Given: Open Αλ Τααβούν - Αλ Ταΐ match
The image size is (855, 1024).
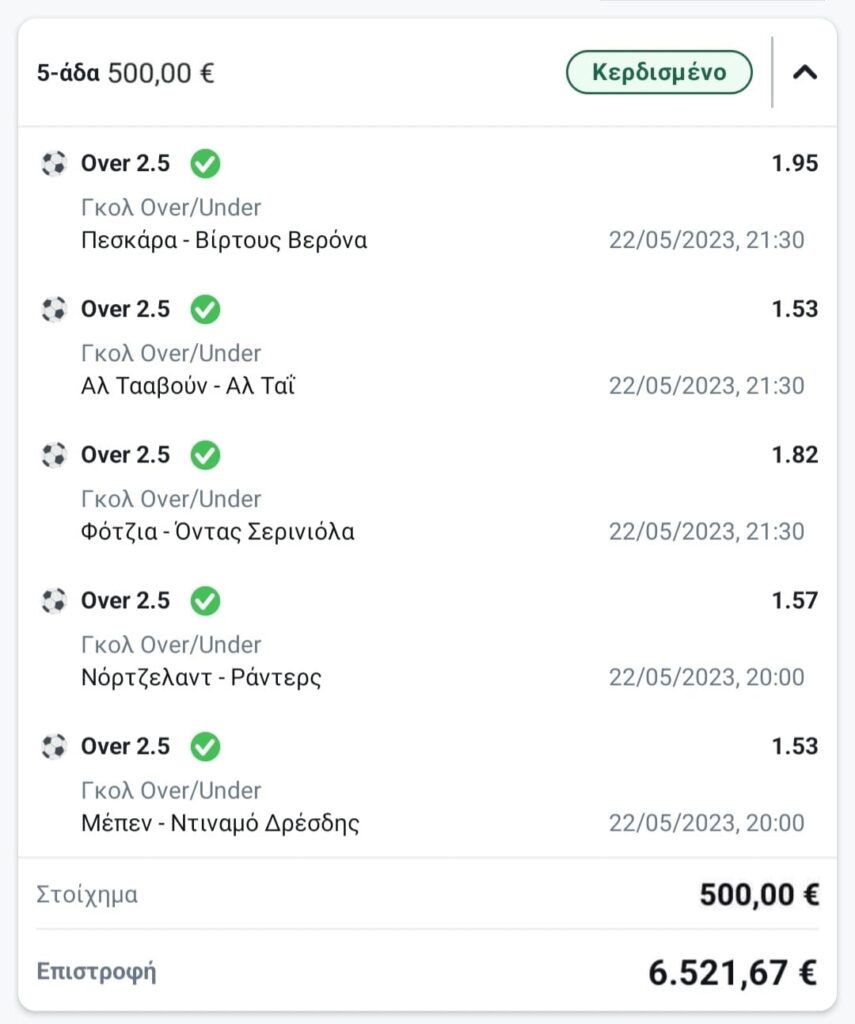Looking at the screenshot, I should 187,386.
